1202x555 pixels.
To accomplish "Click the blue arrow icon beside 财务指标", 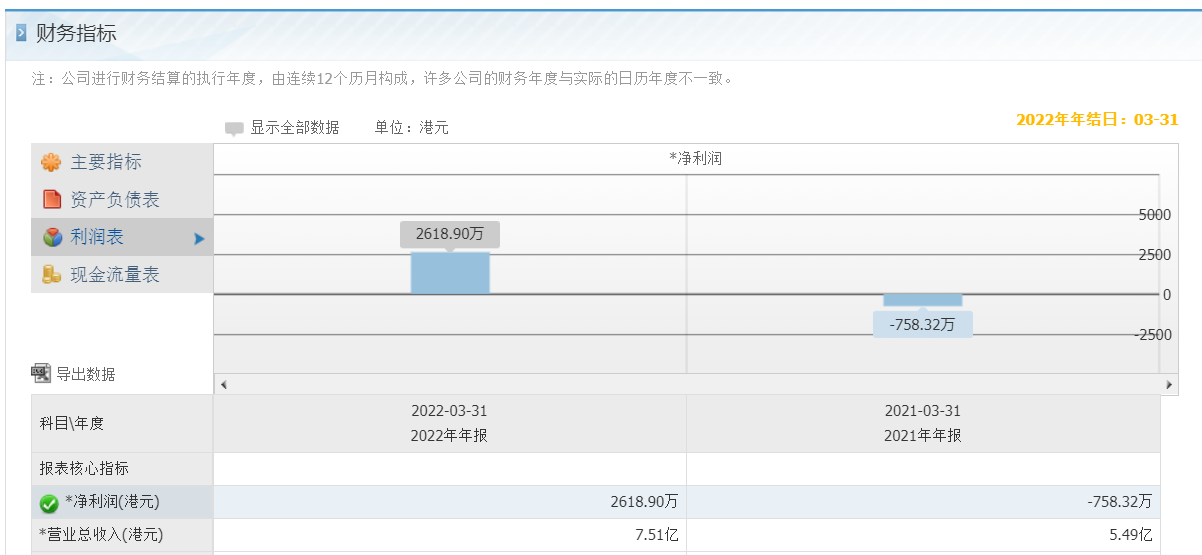I will pyautogui.click(x=21, y=34).
